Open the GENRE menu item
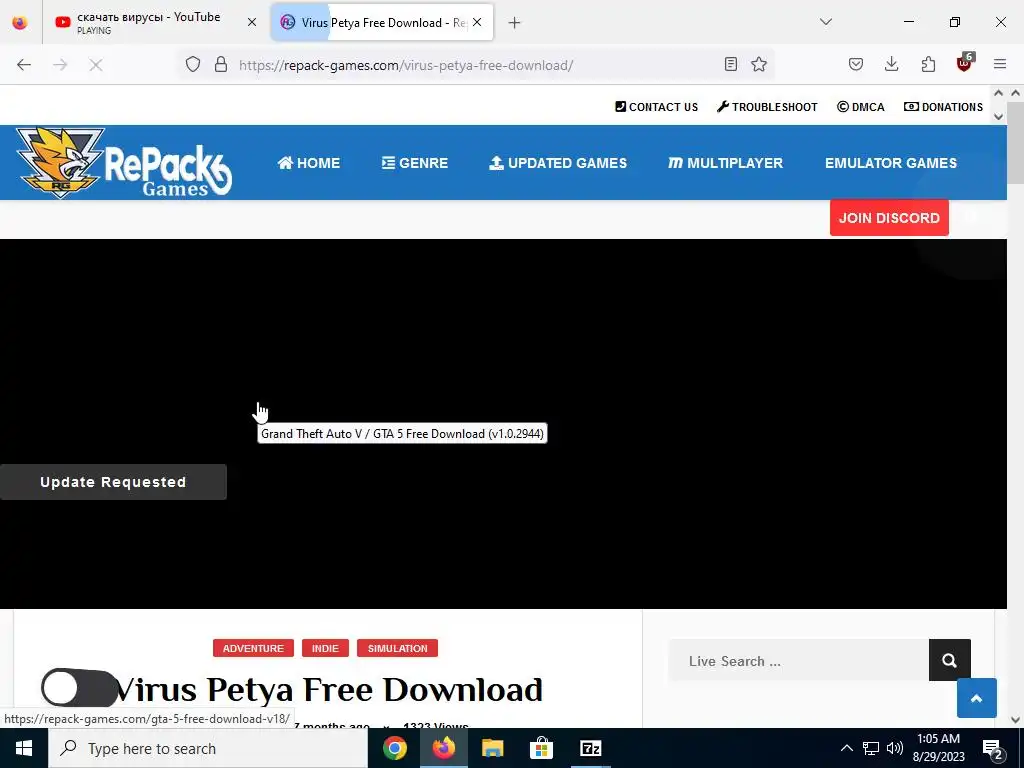The width and height of the screenshot is (1024, 768). (415, 163)
